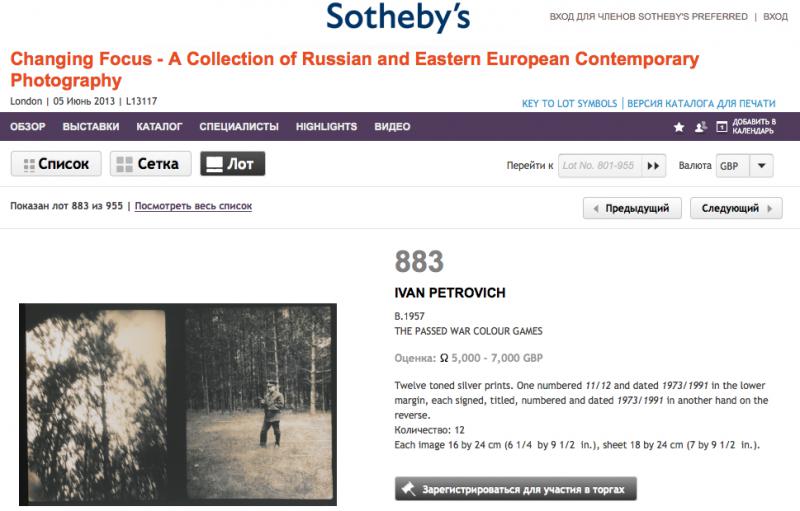Switch to Список list view
This screenshot has width=800, height=511.
(x=55, y=164)
